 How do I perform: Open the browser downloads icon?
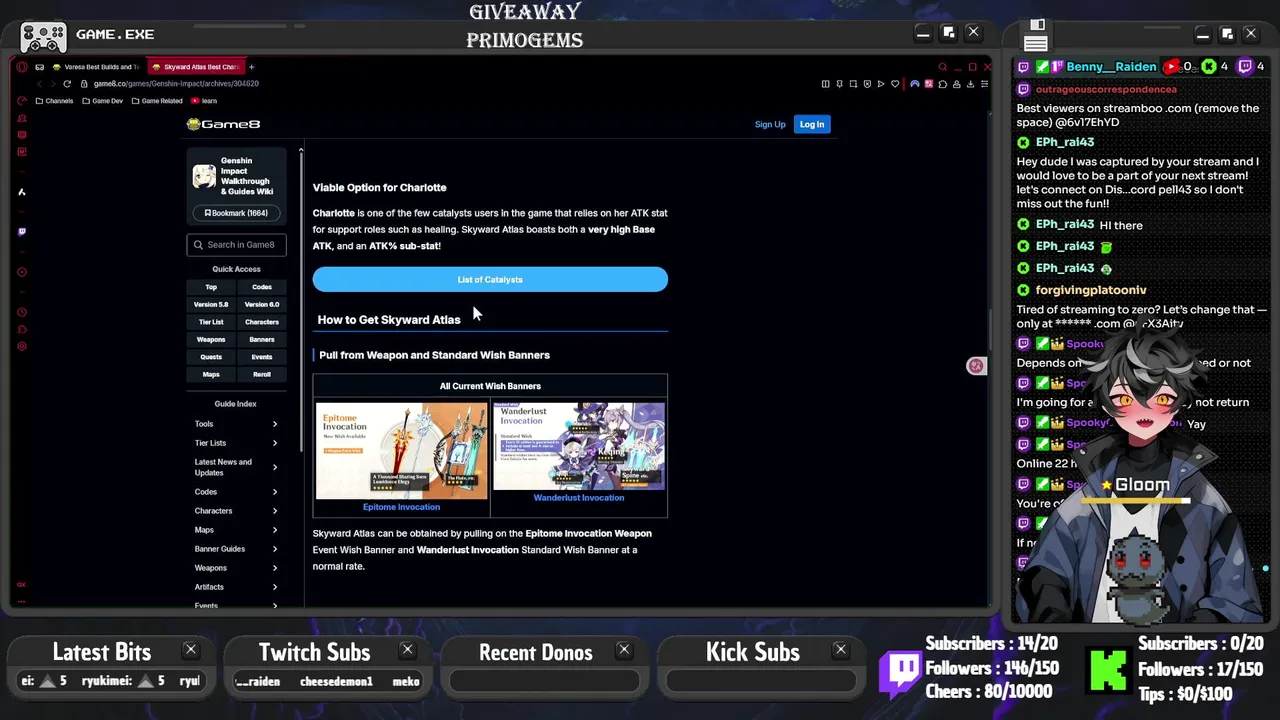pos(970,84)
